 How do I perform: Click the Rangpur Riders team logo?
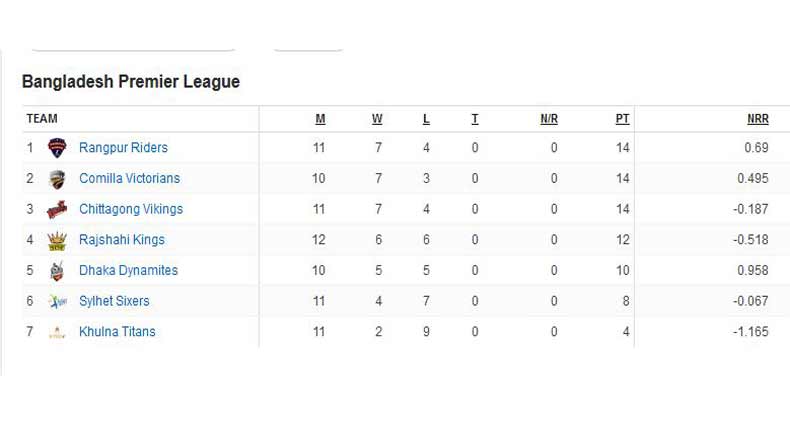57,148
